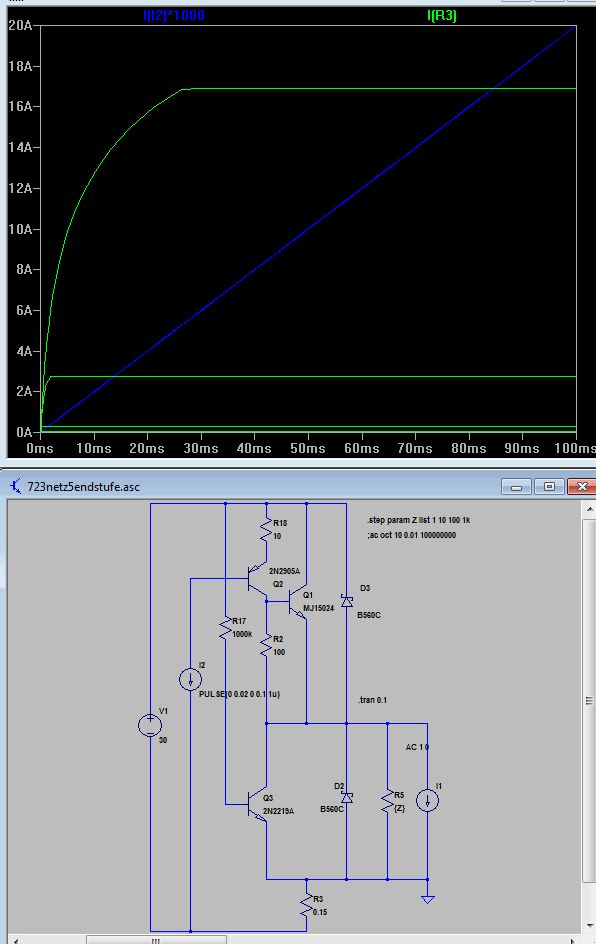Click the AC 1 0 text near I1
The image size is (596, 944).
[417, 747]
